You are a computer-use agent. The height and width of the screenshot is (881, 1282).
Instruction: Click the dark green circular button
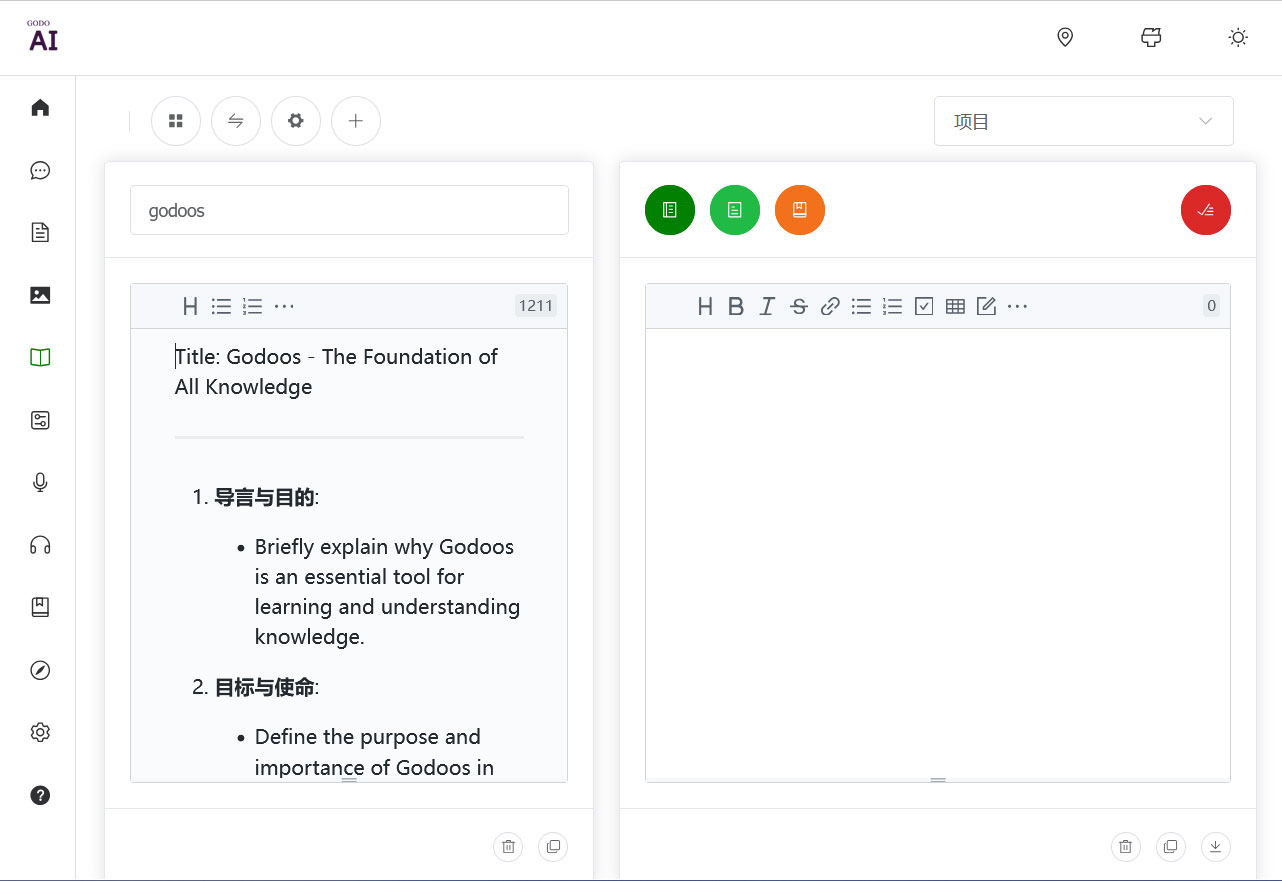670,210
